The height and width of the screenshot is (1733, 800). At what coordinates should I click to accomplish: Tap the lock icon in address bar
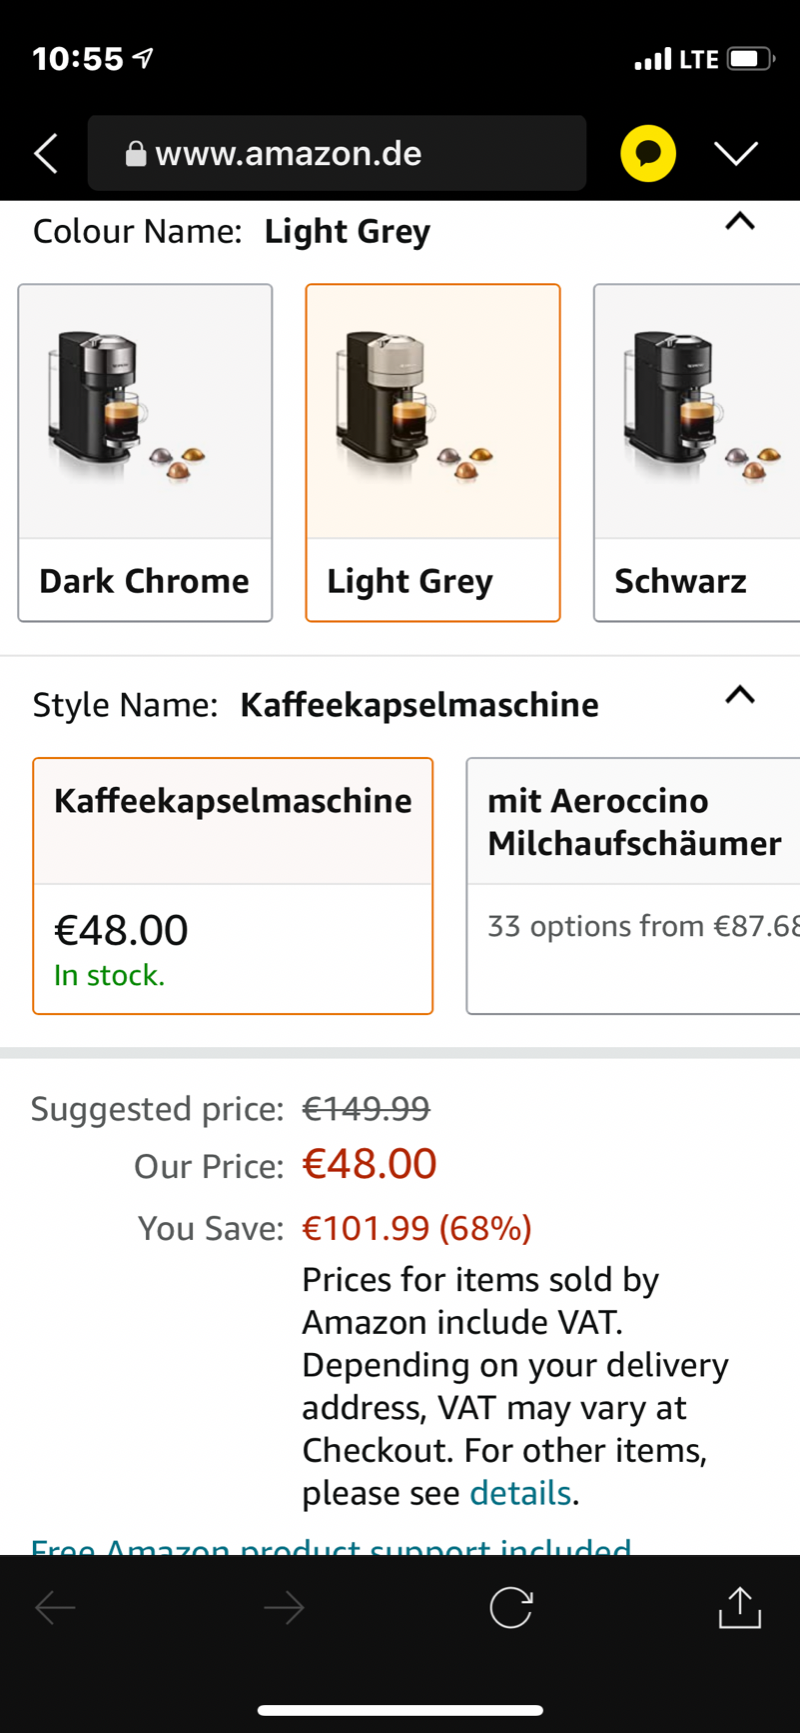click(x=136, y=153)
